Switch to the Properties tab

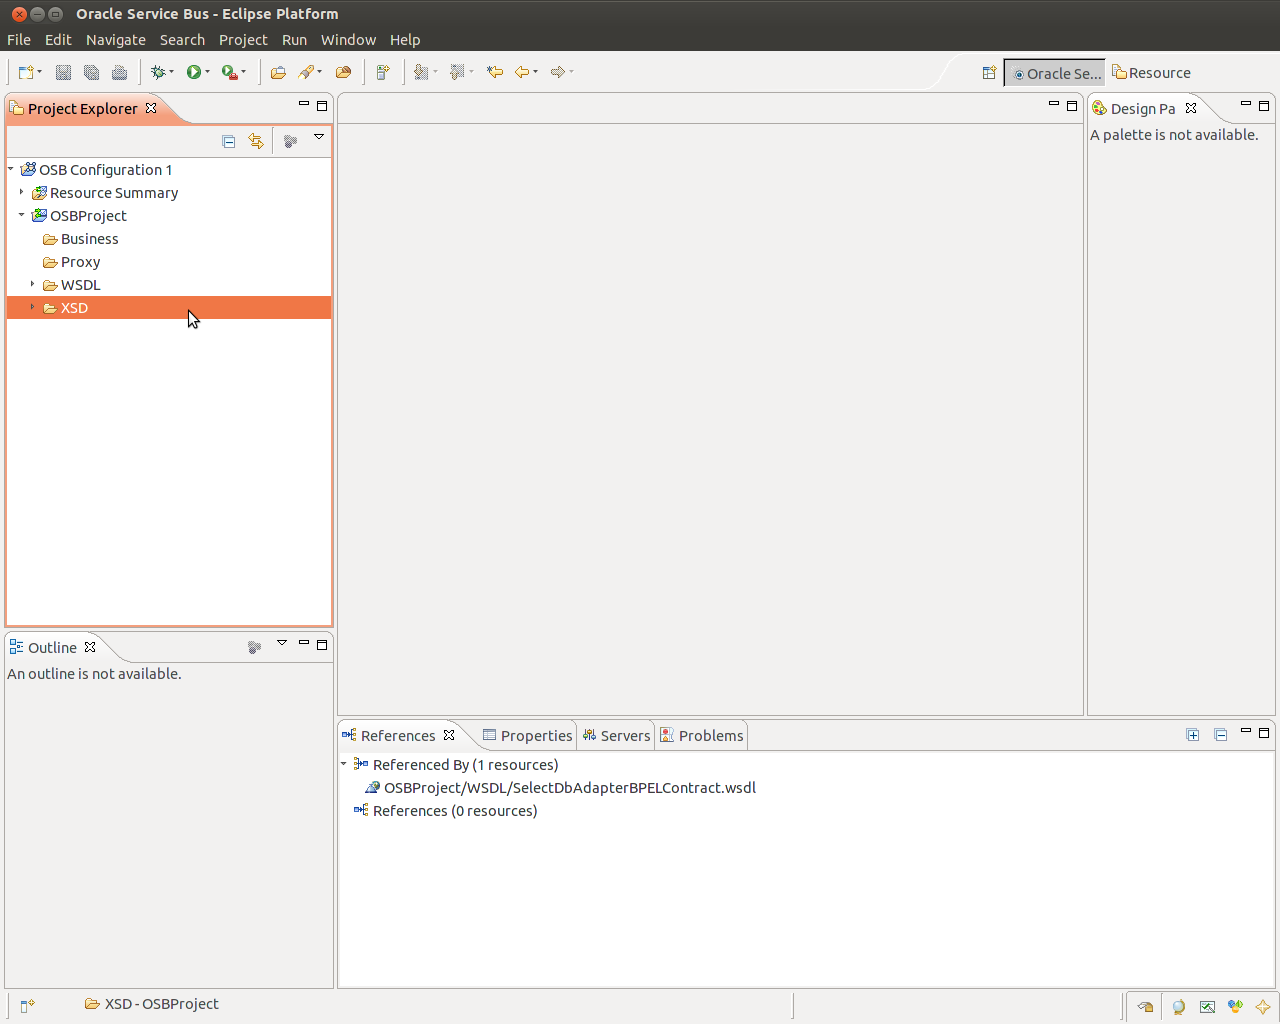pos(527,736)
